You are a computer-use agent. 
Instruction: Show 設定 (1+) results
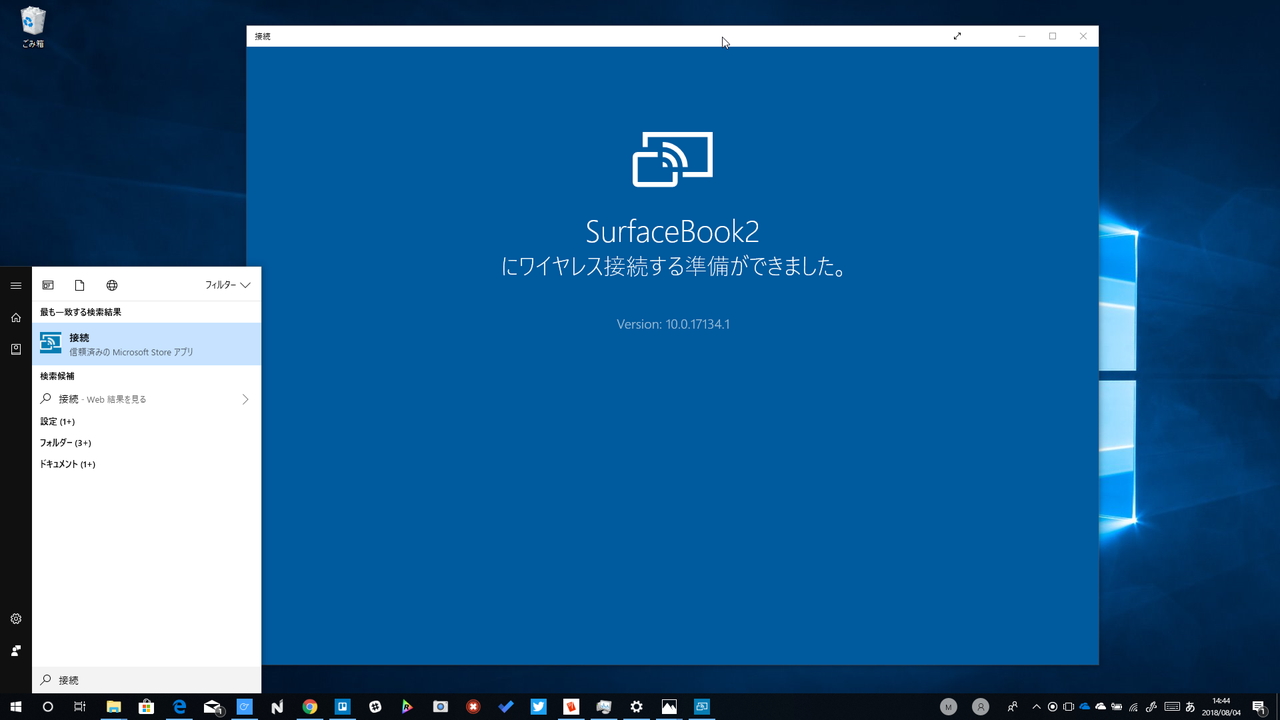57,421
